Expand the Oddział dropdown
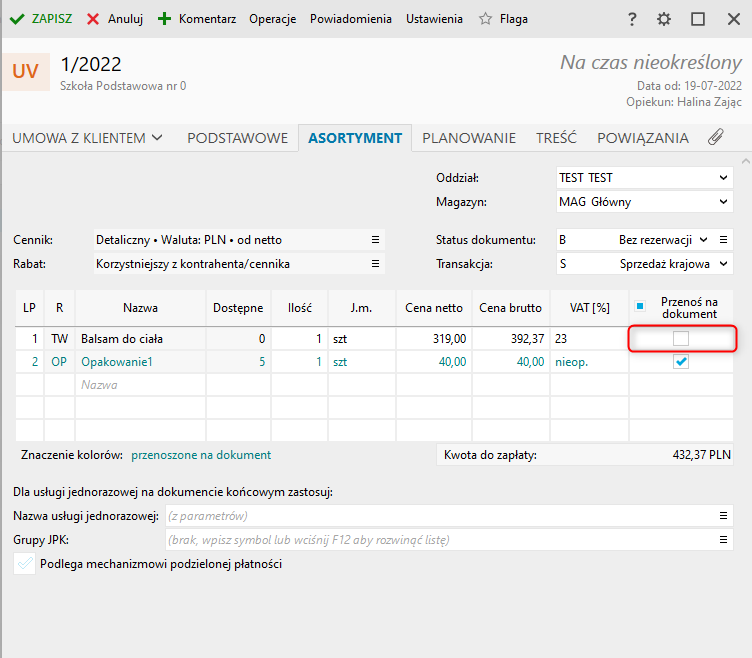 724,178
